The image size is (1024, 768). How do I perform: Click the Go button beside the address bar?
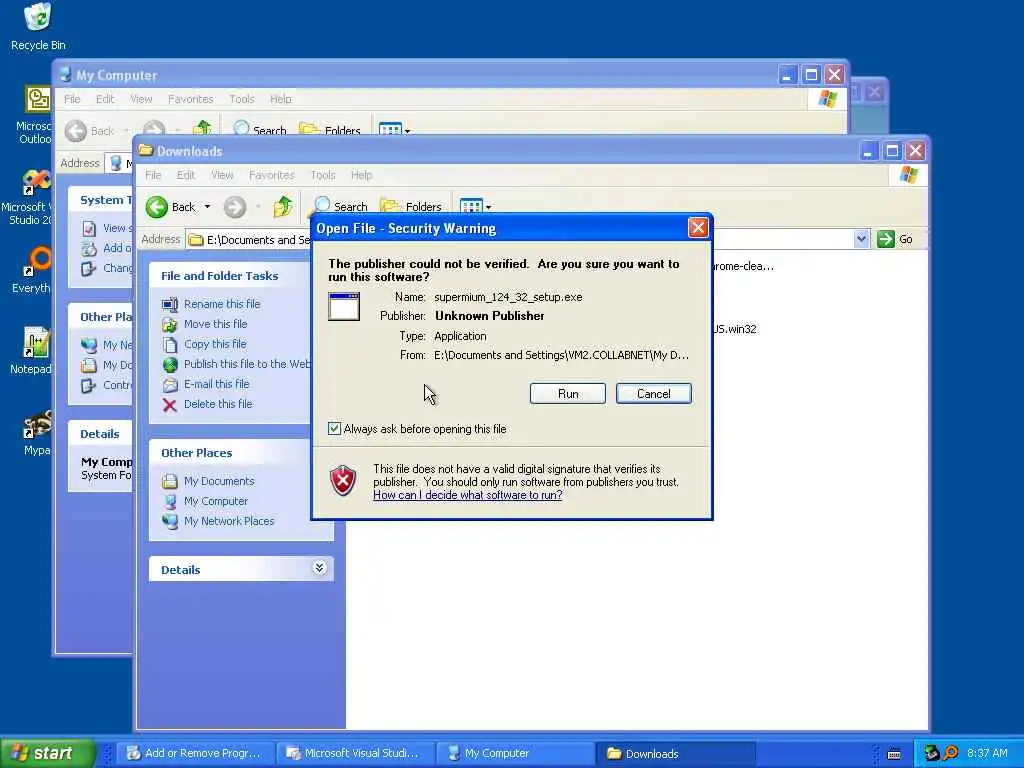point(895,239)
